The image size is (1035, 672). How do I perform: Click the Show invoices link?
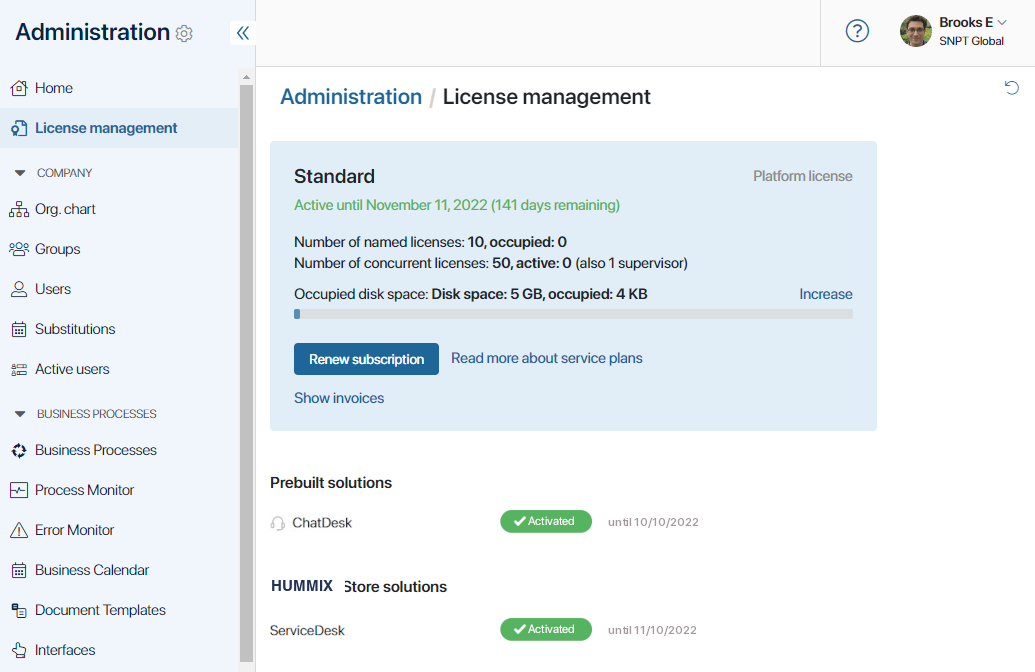click(339, 398)
